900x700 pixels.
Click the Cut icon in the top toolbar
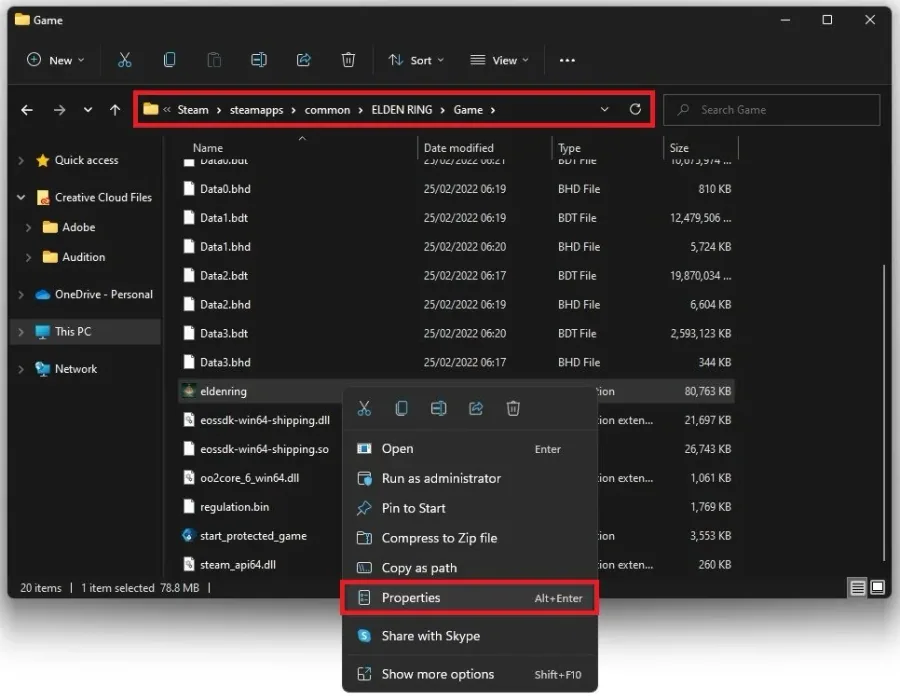[125, 60]
